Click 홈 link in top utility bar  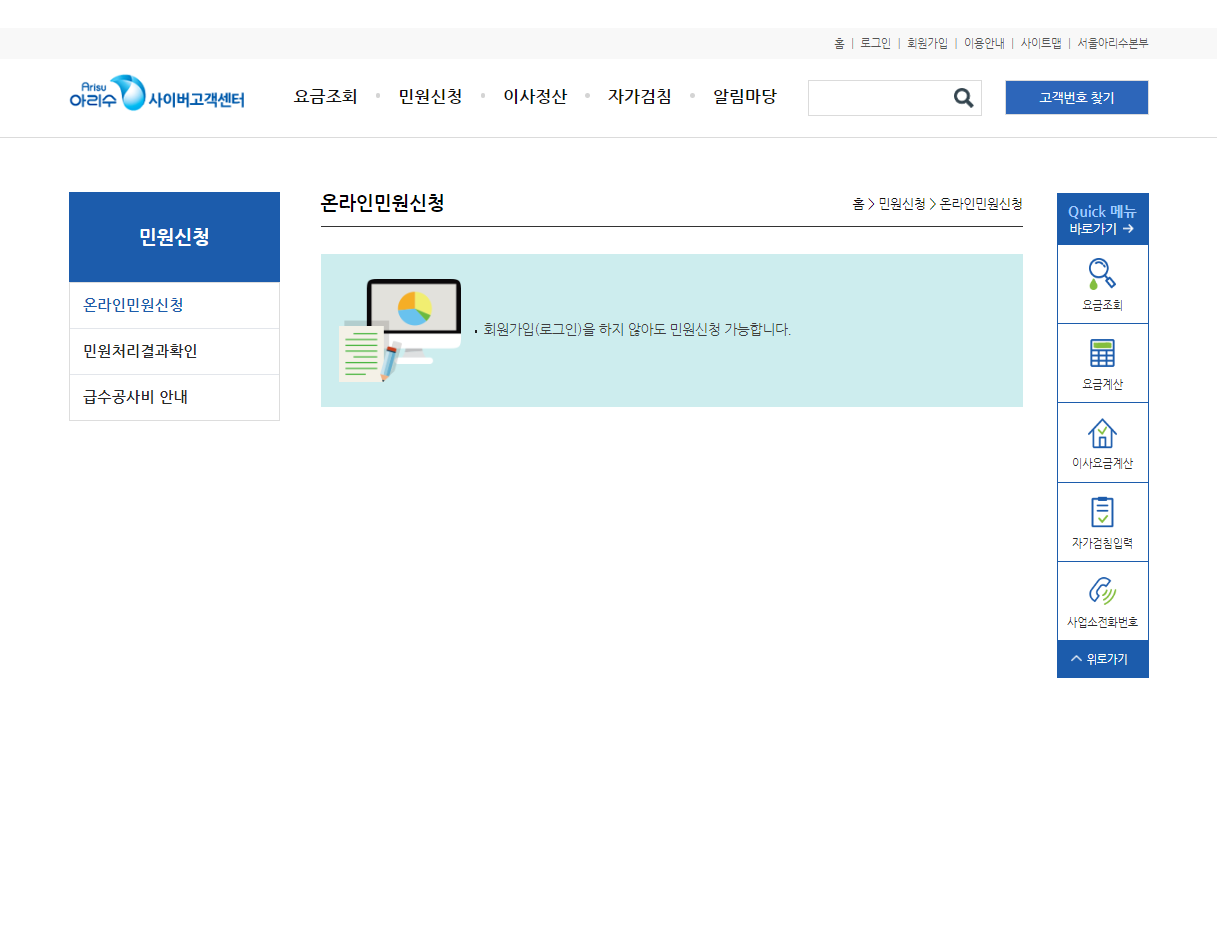(x=839, y=43)
